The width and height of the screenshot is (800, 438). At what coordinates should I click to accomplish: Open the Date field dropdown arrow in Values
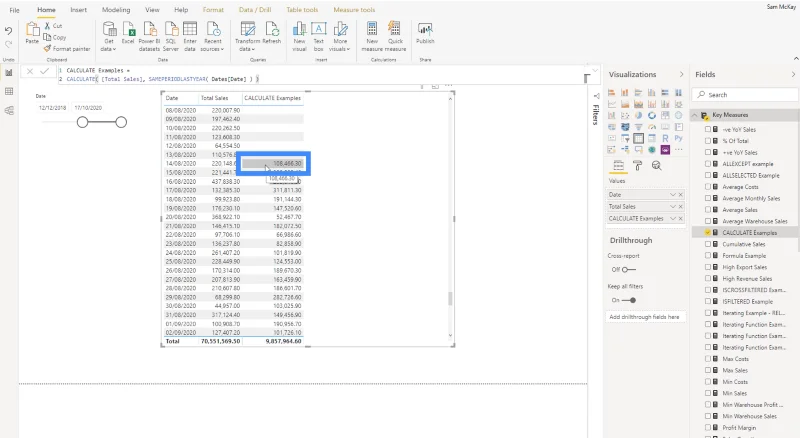pyautogui.click(x=672, y=194)
